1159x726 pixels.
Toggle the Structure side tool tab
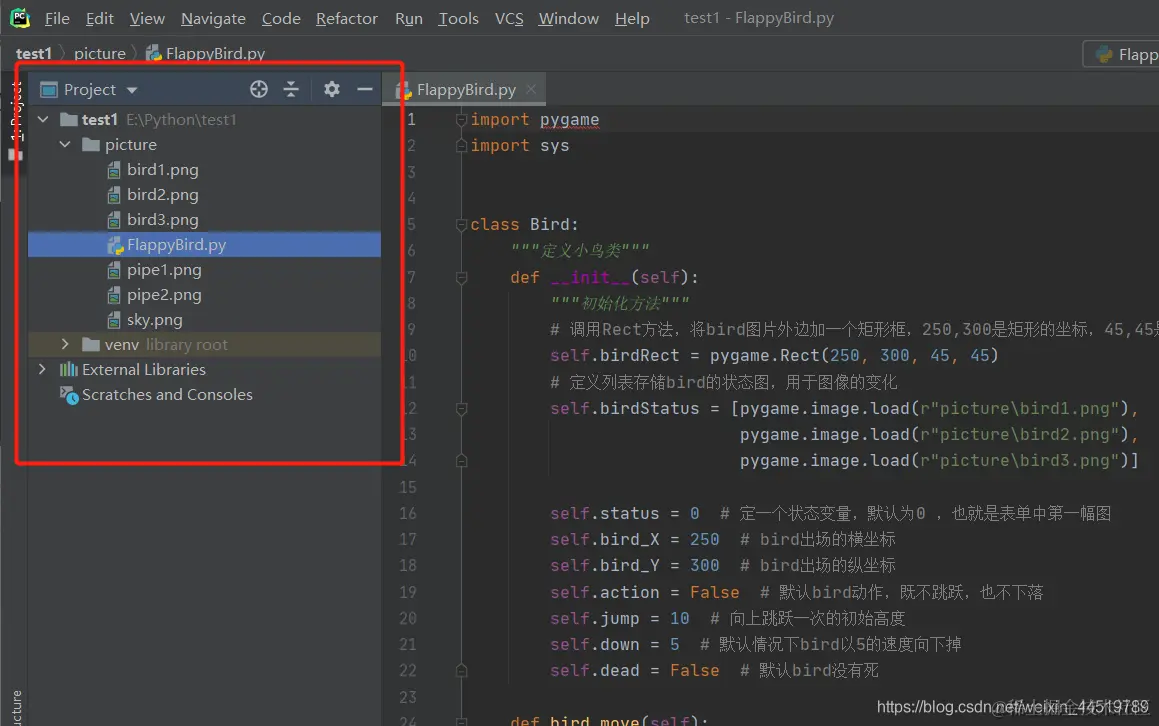click(x=16, y=708)
